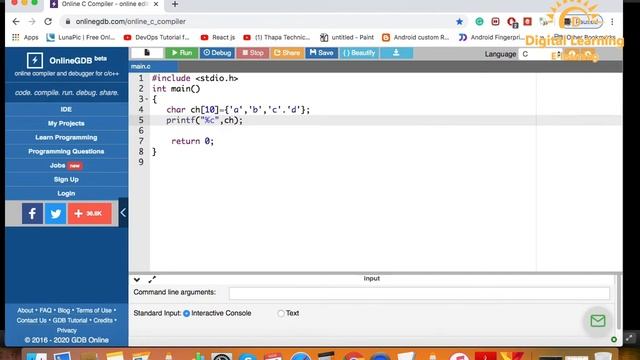Open IDE in sidebar
Screen dimensions: 640x360
click(x=66, y=109)
